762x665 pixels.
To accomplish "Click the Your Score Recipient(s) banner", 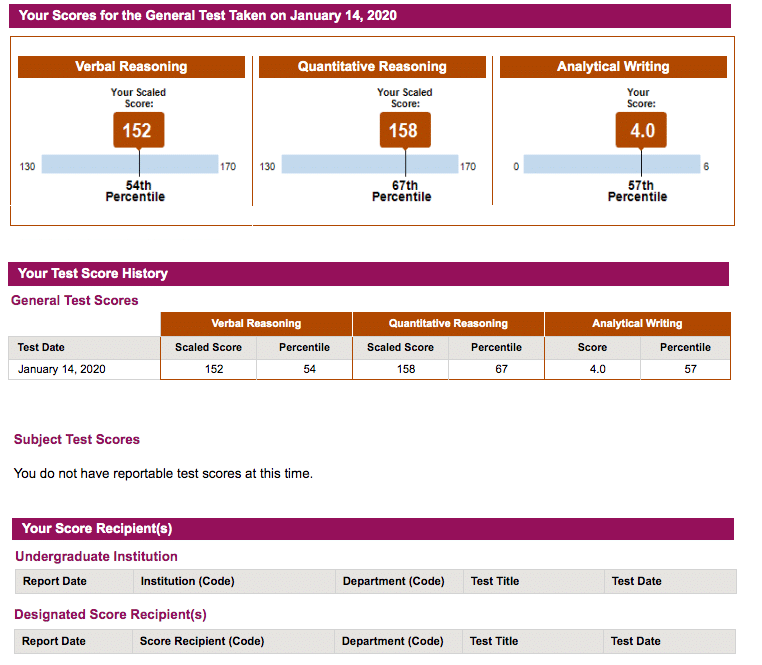I will [373, 529].
